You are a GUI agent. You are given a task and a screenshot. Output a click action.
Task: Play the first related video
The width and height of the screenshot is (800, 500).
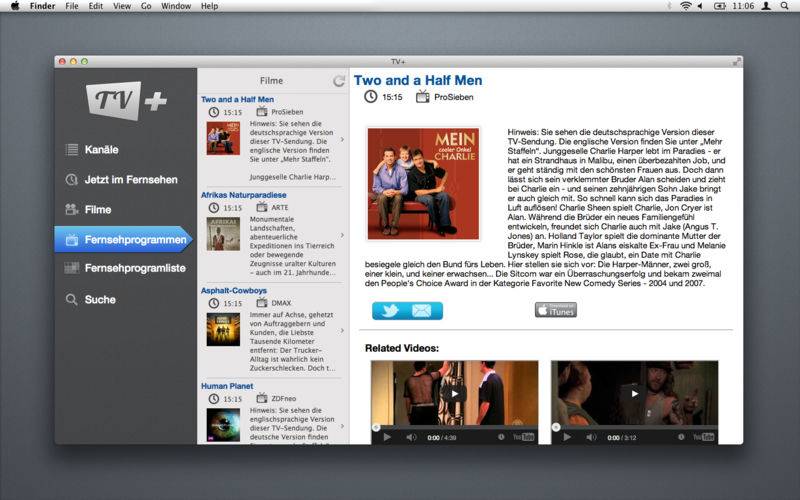(454, 393)
